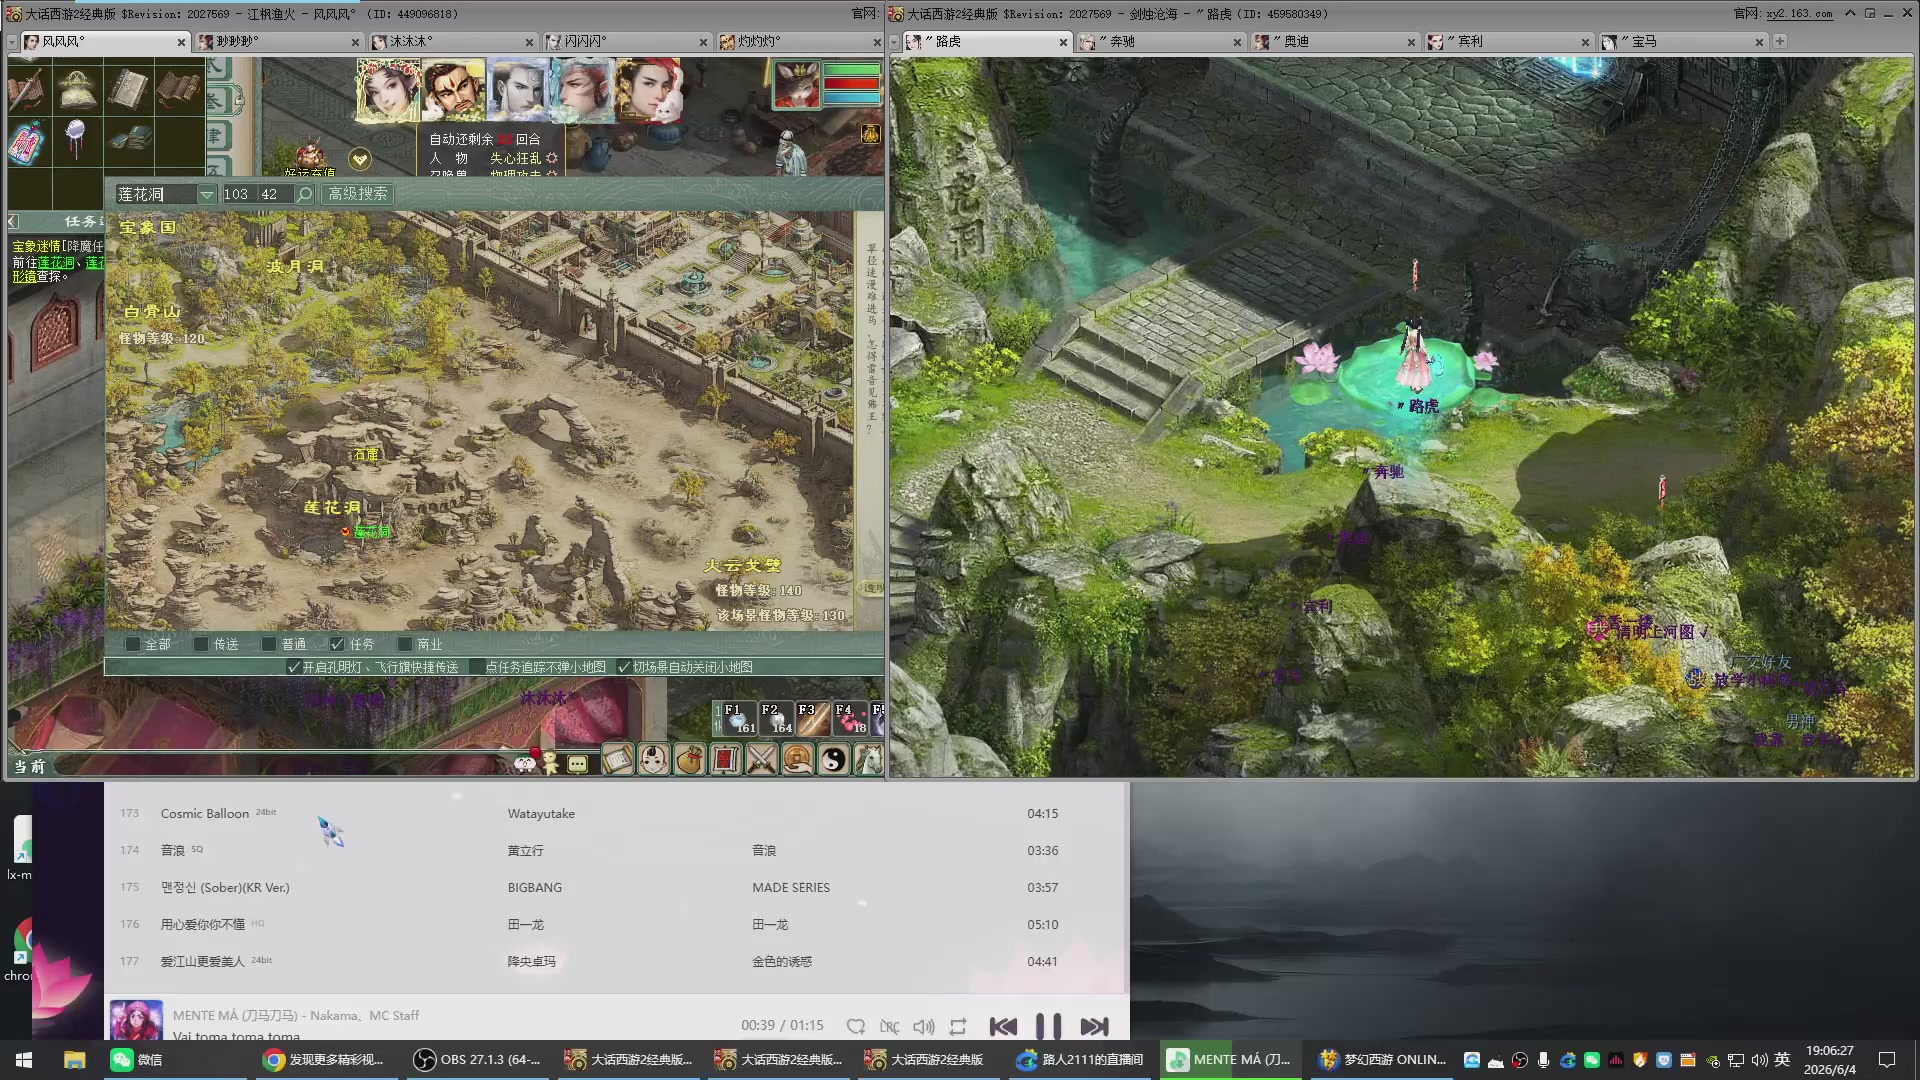Enable 点任务追踪不弹小地图 option
Viewport: 1920px width, 1080px height.
477,667
